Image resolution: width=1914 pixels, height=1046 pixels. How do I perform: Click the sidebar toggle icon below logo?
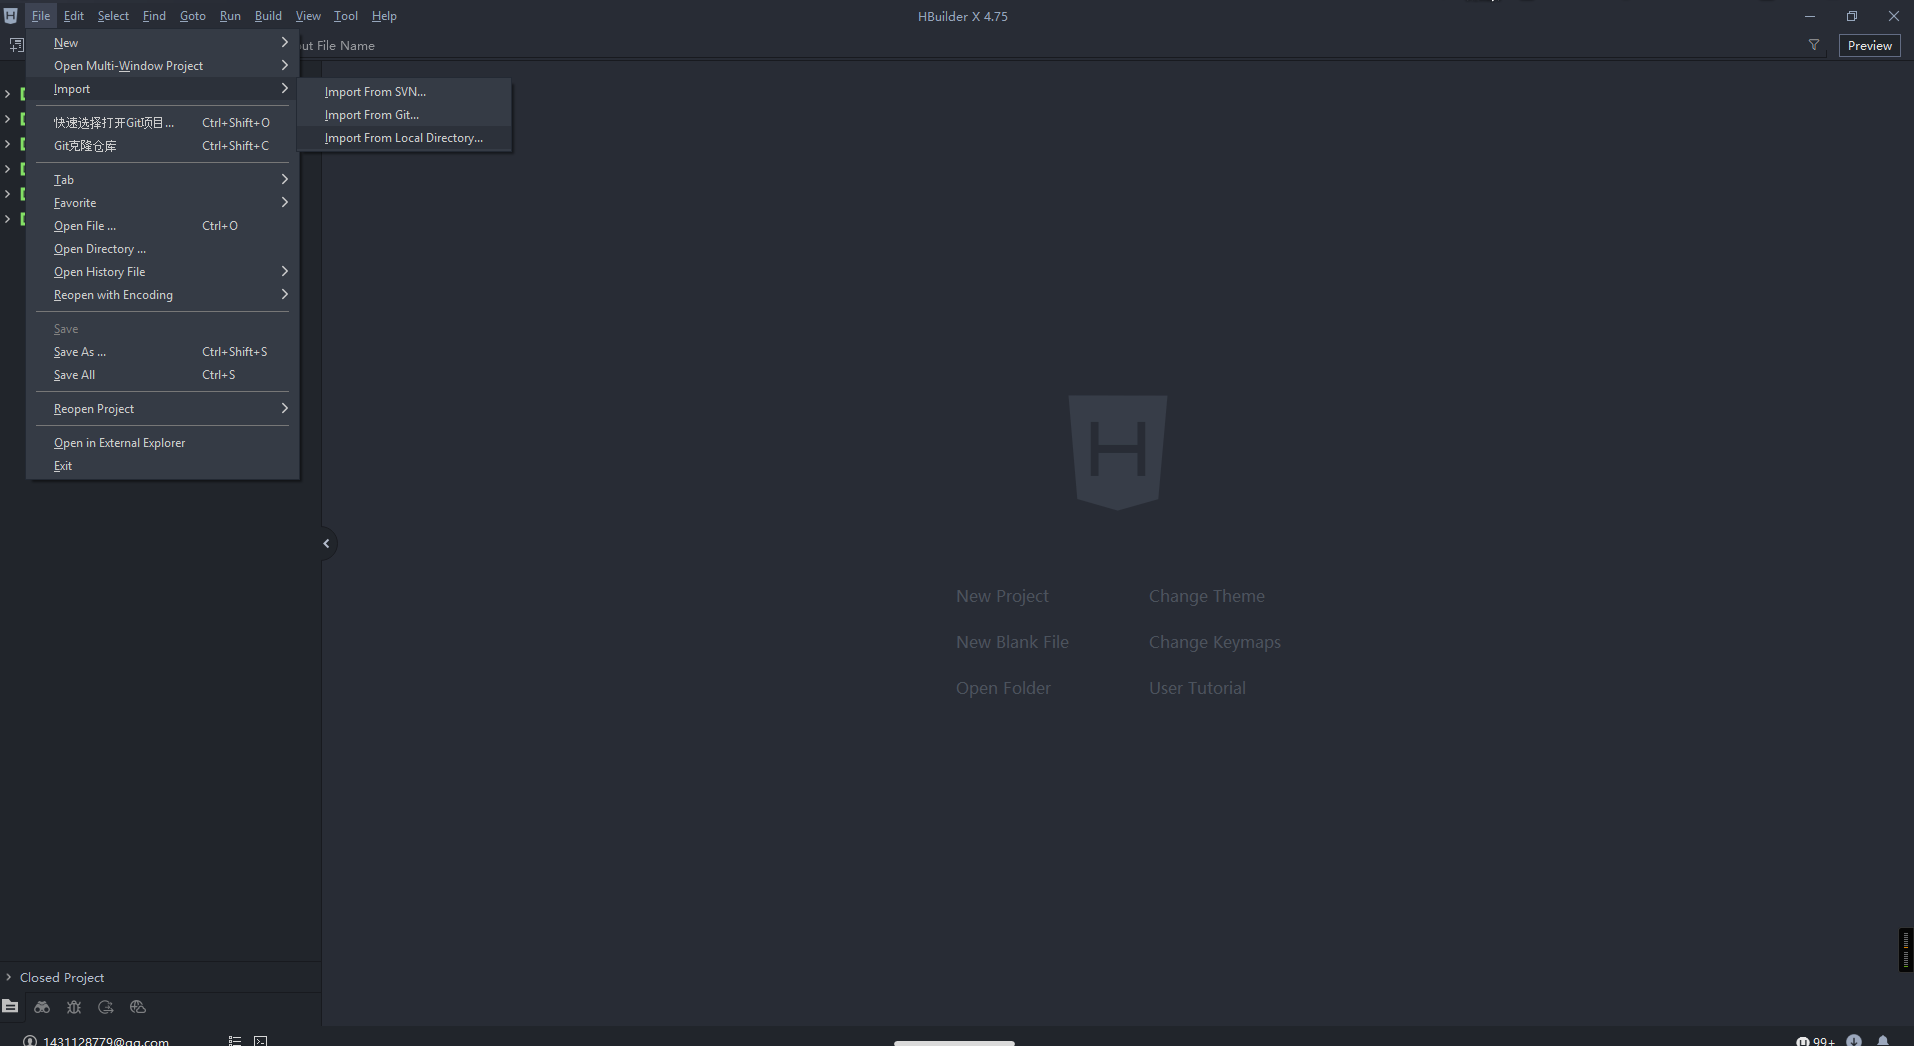pyautogui.click(x=16, y=45)
